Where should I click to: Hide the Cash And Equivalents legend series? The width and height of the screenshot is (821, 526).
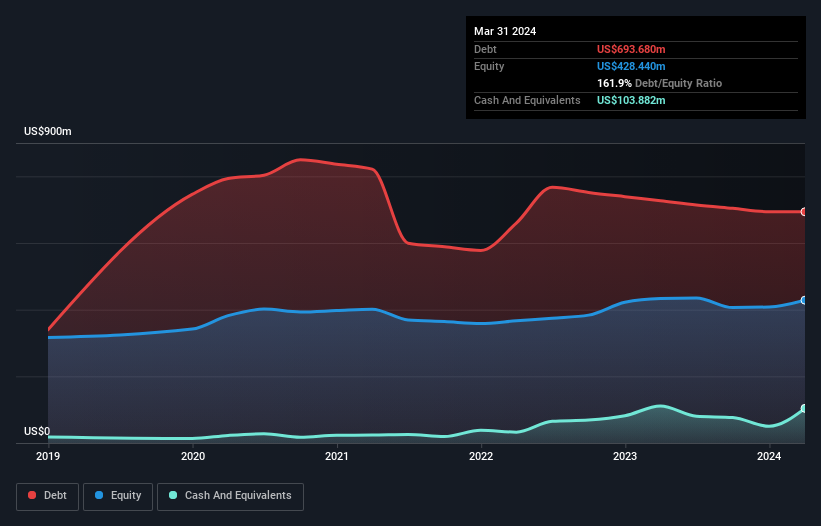[230, 496]
